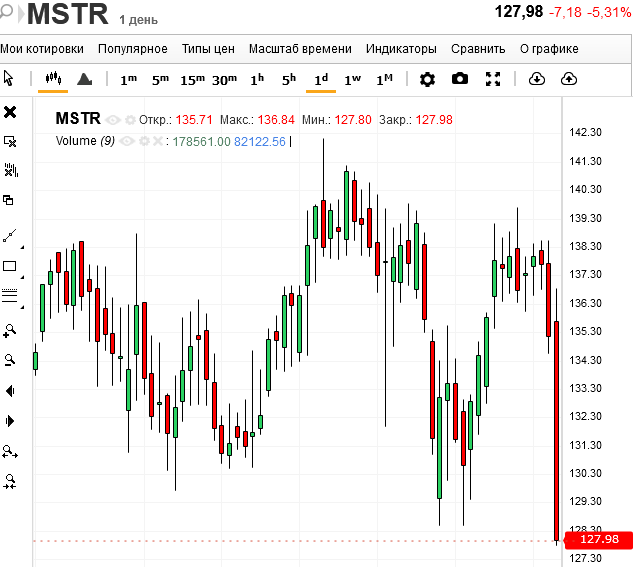Toggle MSTR series visibility eye
This screenshot has width=633, height=567.
click(x=113, y=120)
